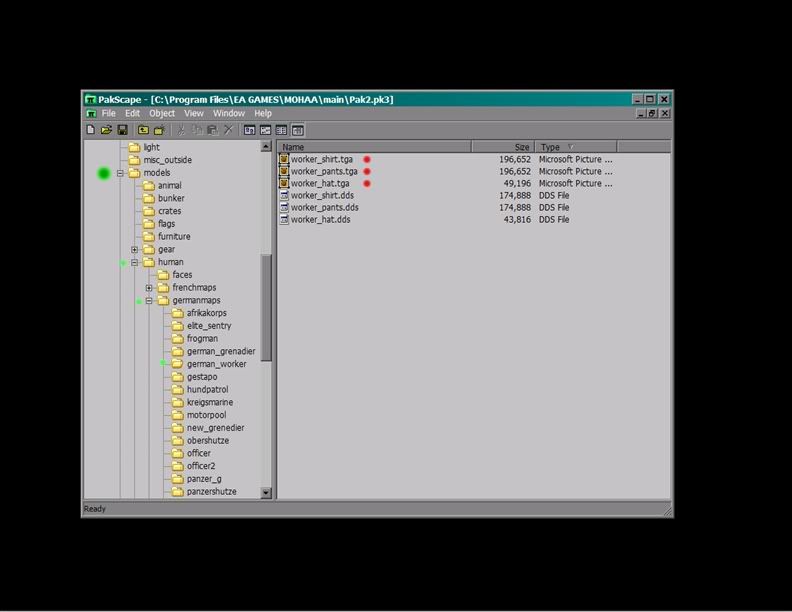Select the panzer_g folder
This screenshot has height=612, width=792.
[x=204, y=479]
